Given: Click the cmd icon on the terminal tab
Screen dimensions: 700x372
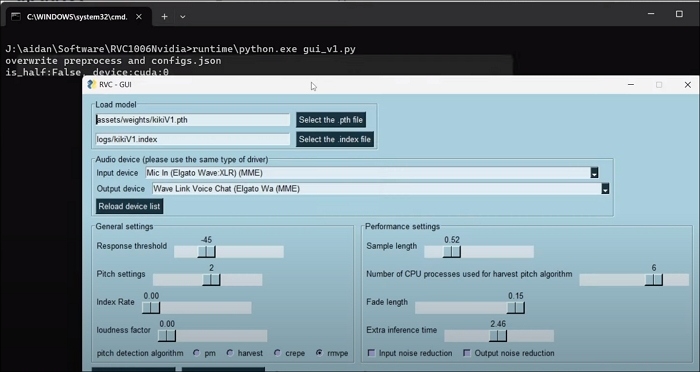Looking at the screenshot, I should [x=16, y=17].
